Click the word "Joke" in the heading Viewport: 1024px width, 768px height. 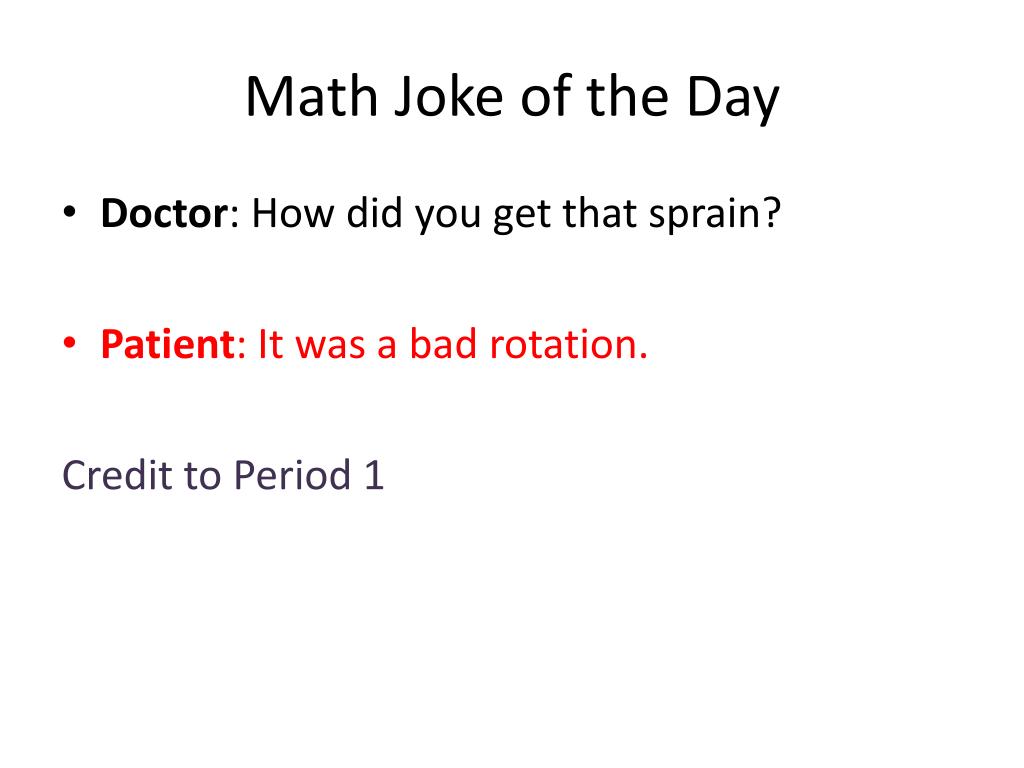tap(449, 97)
